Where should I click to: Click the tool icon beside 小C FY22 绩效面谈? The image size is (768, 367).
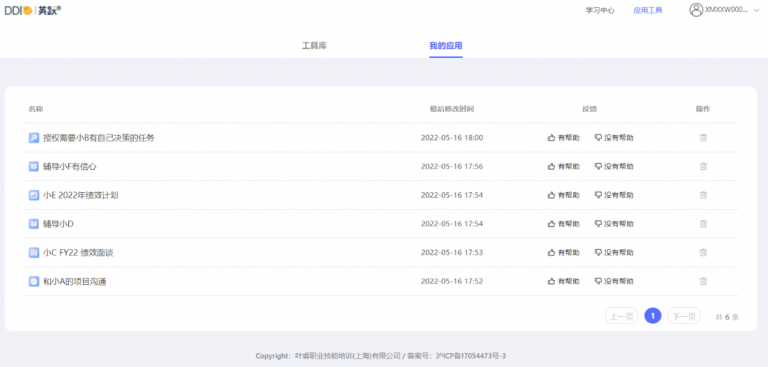[x=34, y=253]
